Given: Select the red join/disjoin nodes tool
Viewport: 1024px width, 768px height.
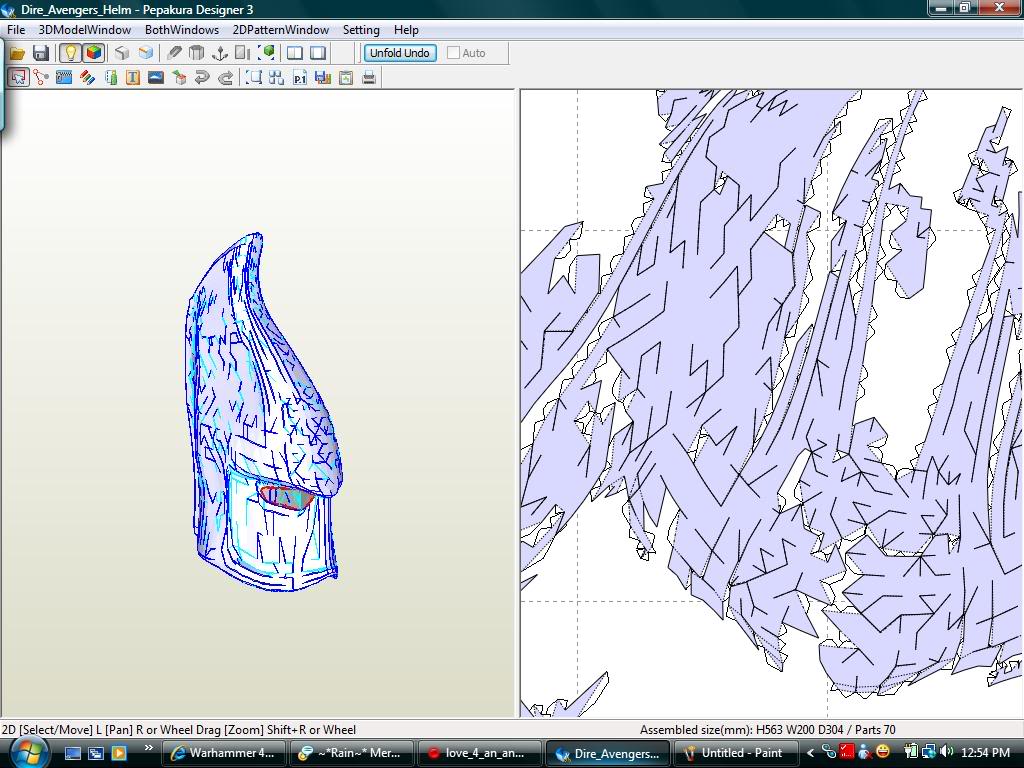Looking at the screenshot, I should [41, 78].
